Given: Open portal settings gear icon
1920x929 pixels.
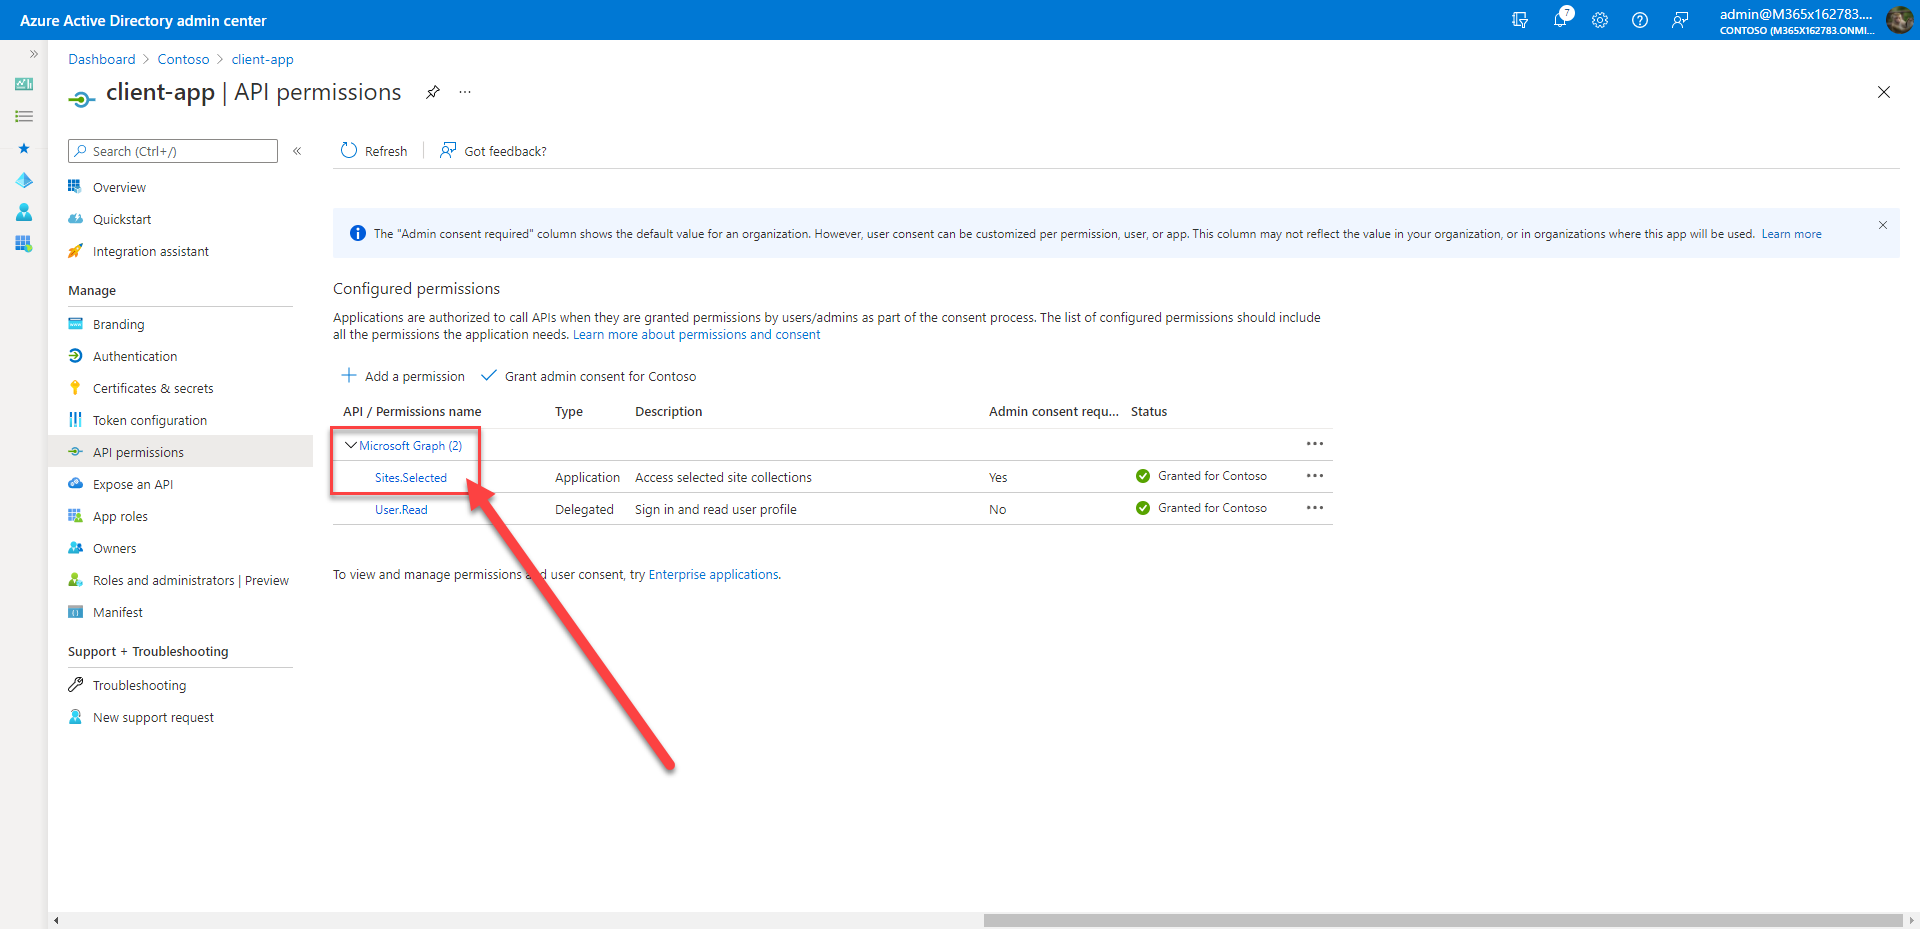Looking at the screenshot, I should point(1600,20).
